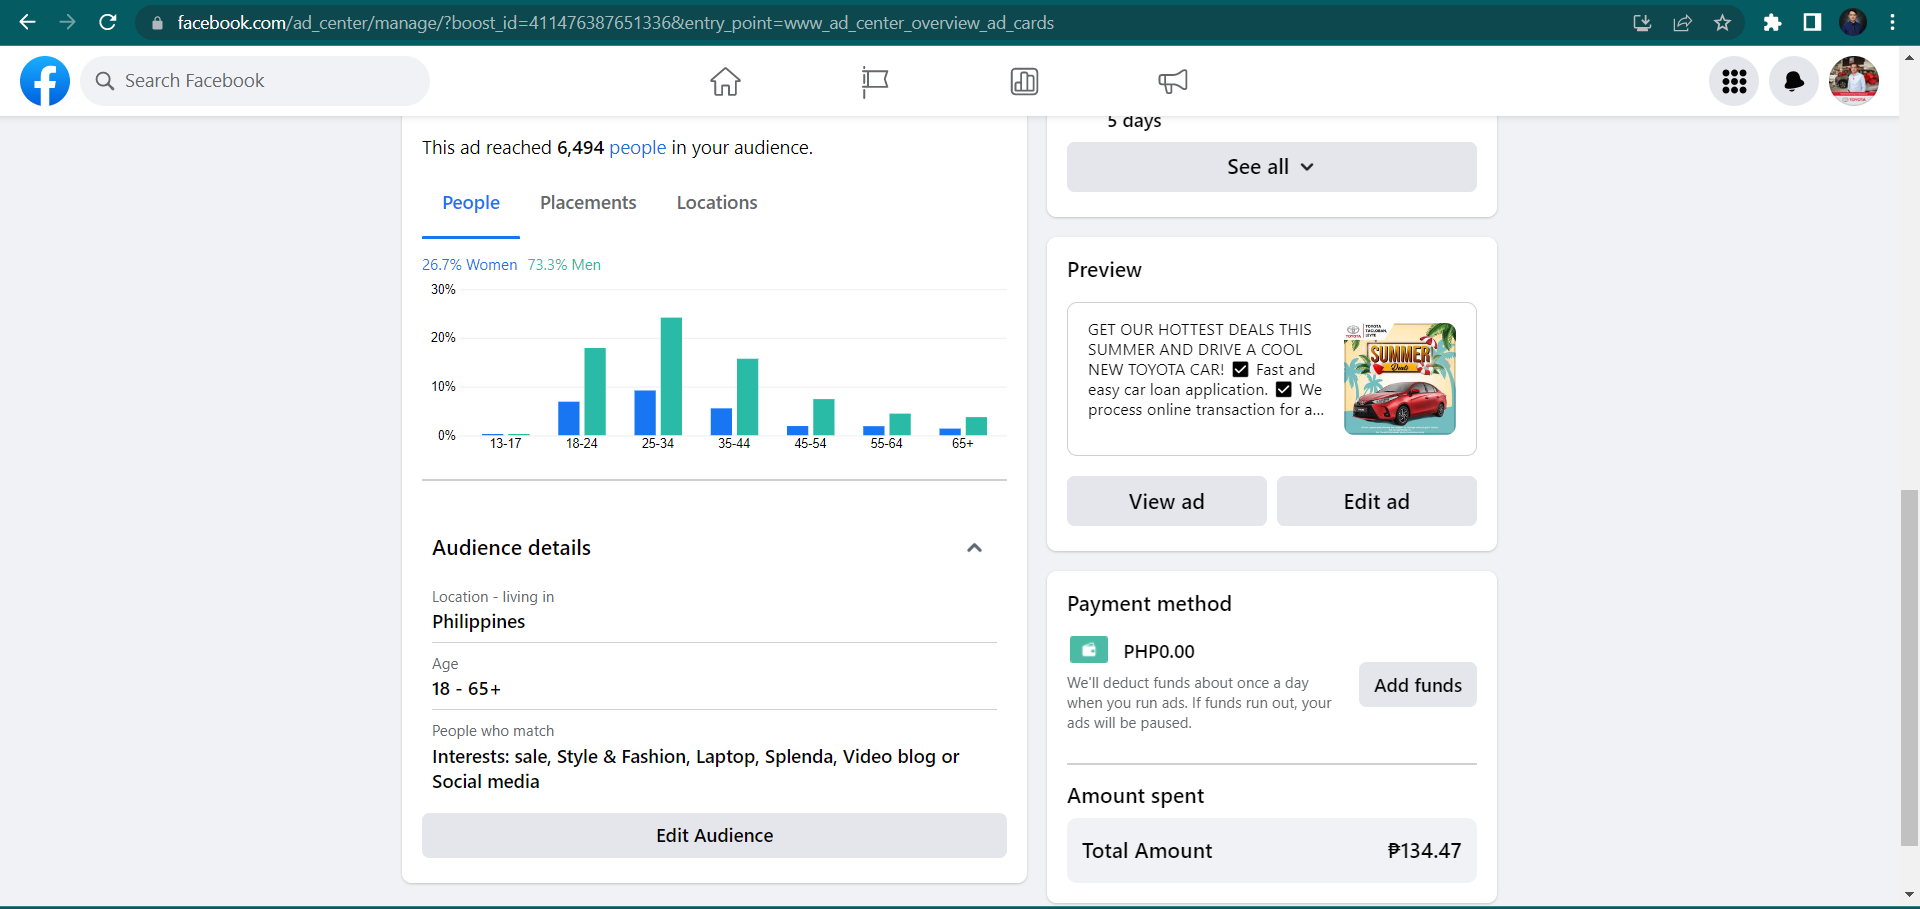Click the share page icon in address bar

1683,23
